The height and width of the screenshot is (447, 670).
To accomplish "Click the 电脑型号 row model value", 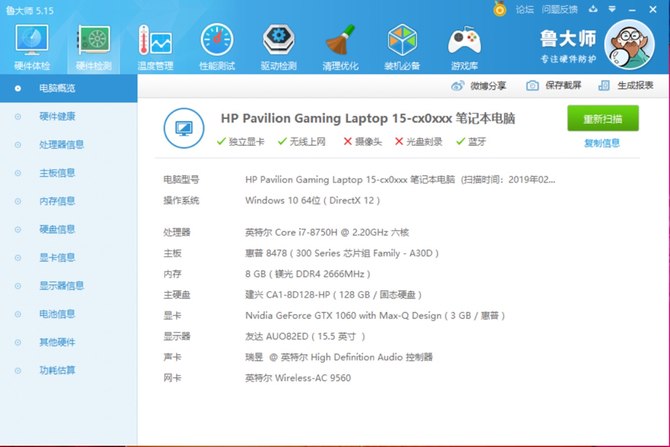I will coord(400,180).
